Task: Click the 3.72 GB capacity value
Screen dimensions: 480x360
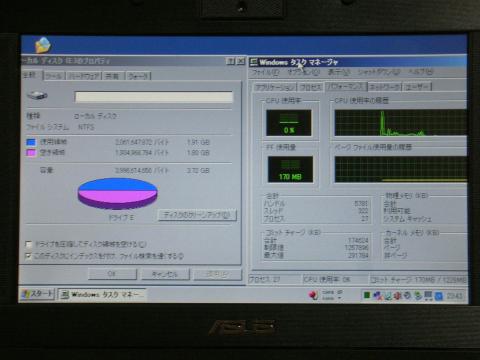Action: (x=198, y=171)
